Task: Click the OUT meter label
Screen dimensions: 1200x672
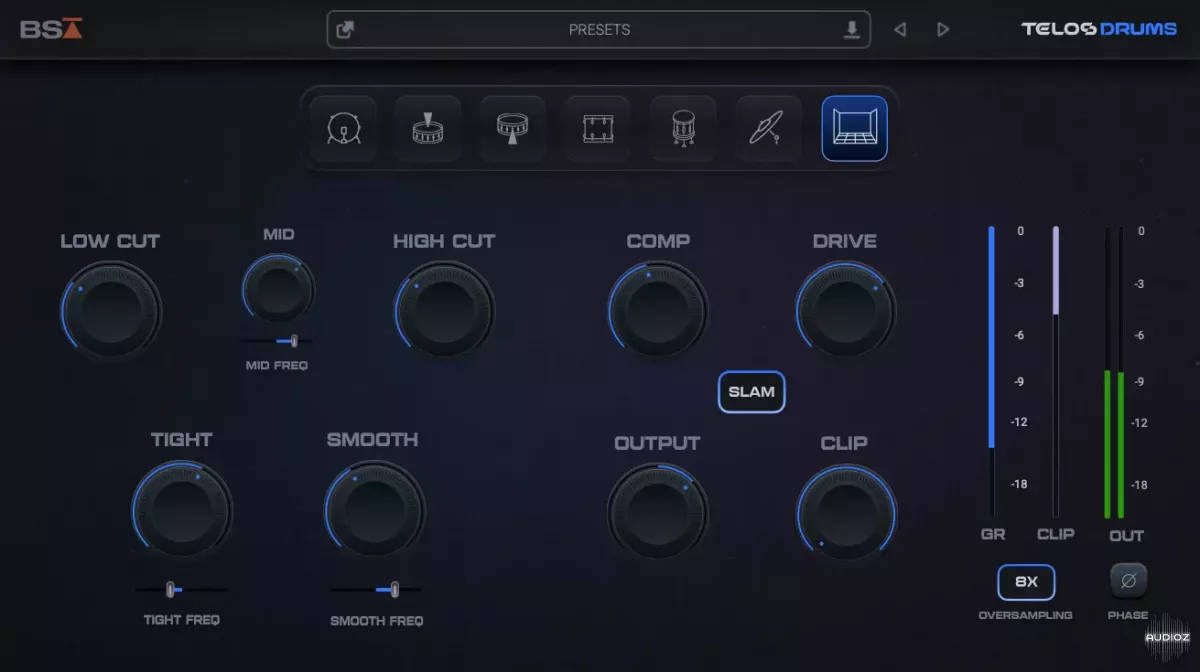Action: pyautogui.click(x=1127, y=536)
